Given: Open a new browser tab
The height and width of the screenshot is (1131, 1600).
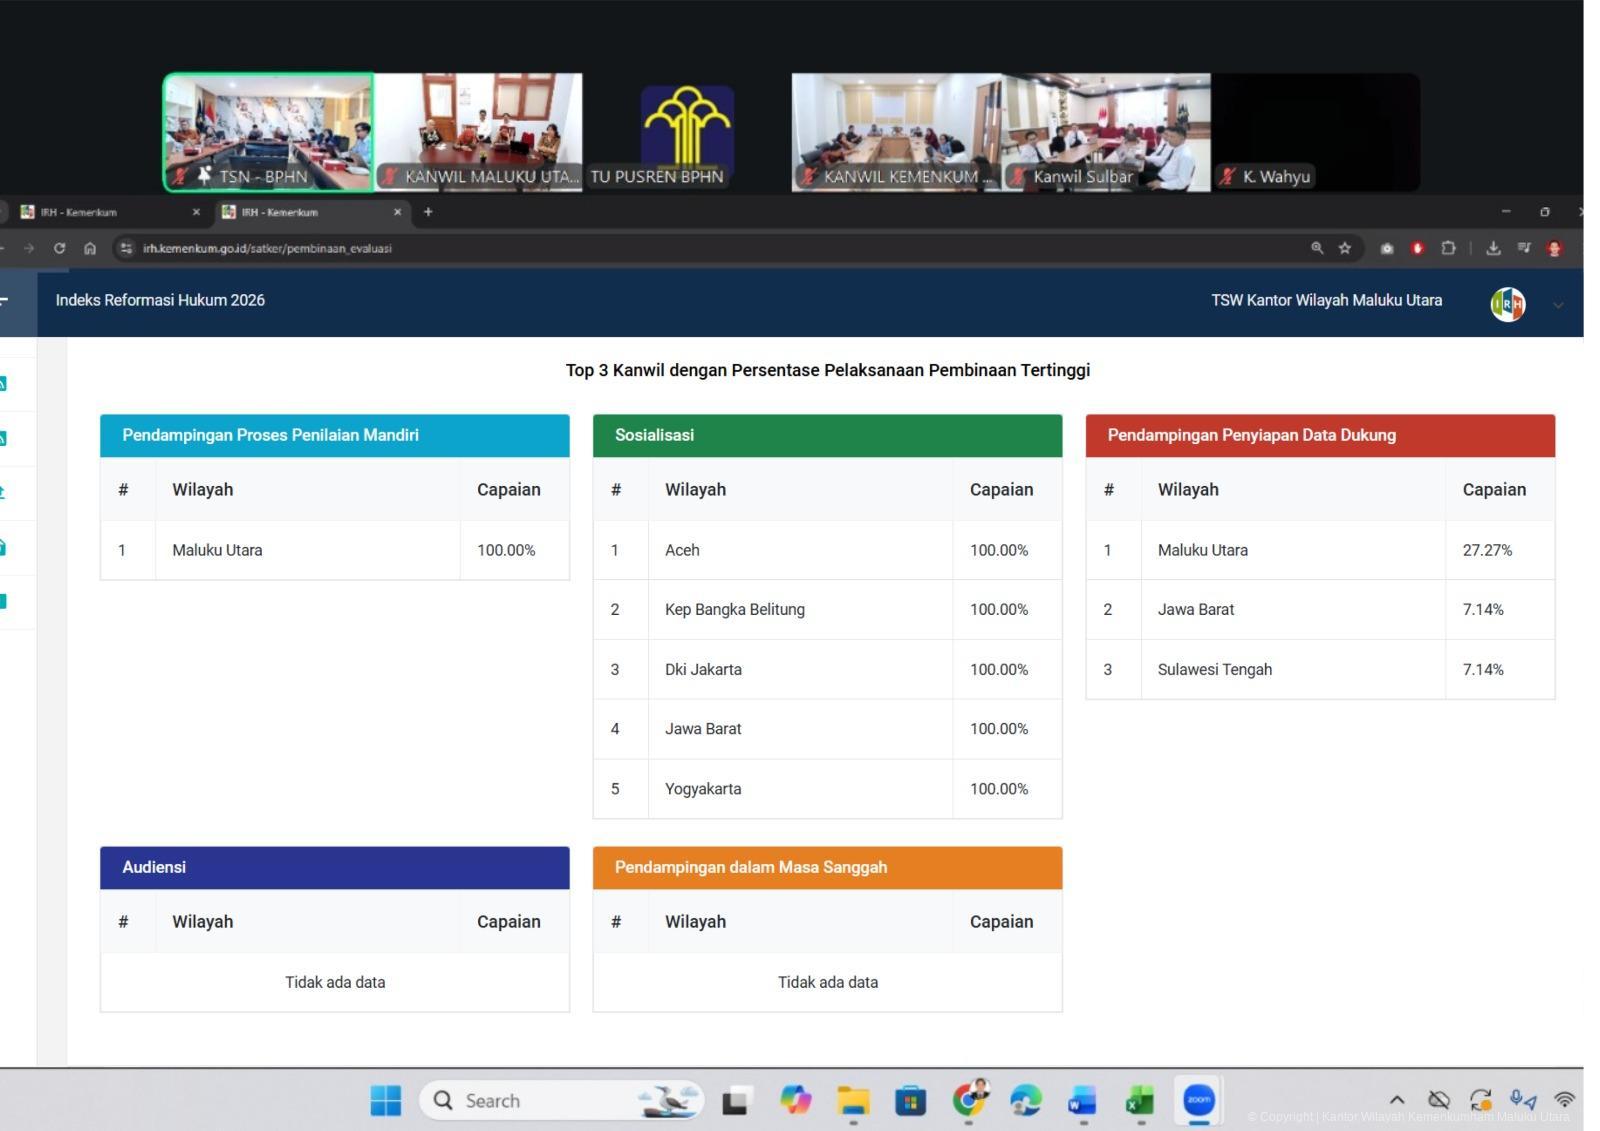Looking at the screenshot, I should tap(428, 212).
